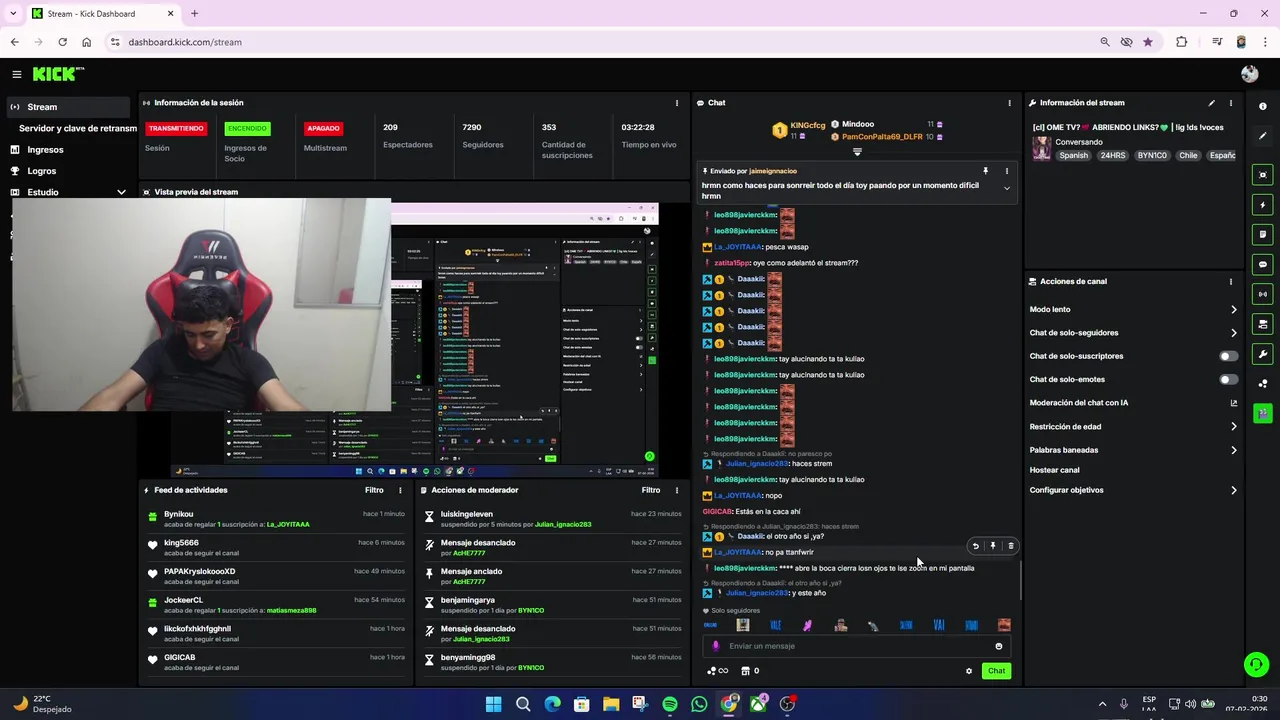The height and width of the screenshot is (720, 1280).
Task: Open three-dot menu of the Chat panel
Action: coord(1009,103)
